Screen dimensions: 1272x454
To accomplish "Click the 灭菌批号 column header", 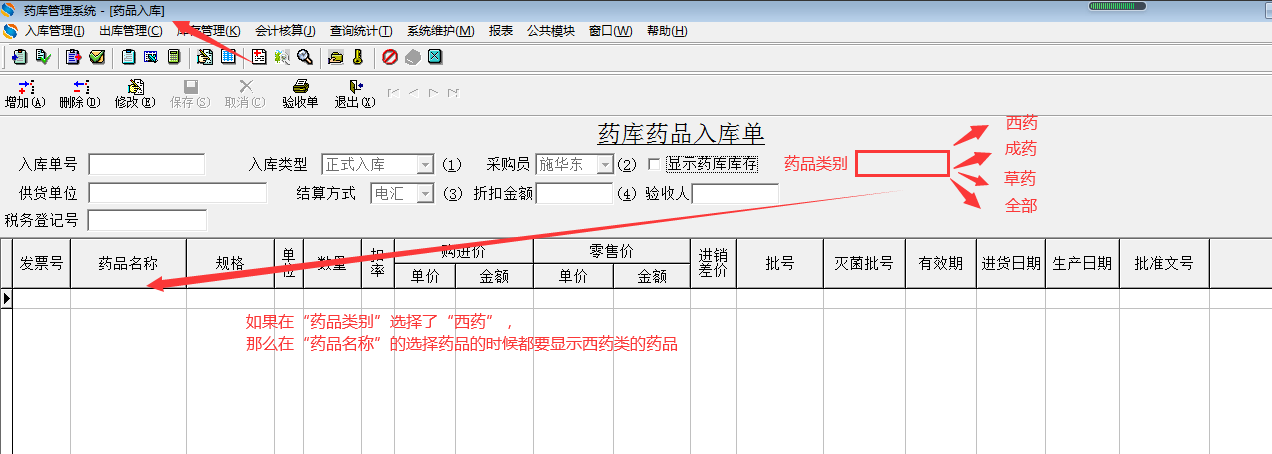I will (864, 264).
